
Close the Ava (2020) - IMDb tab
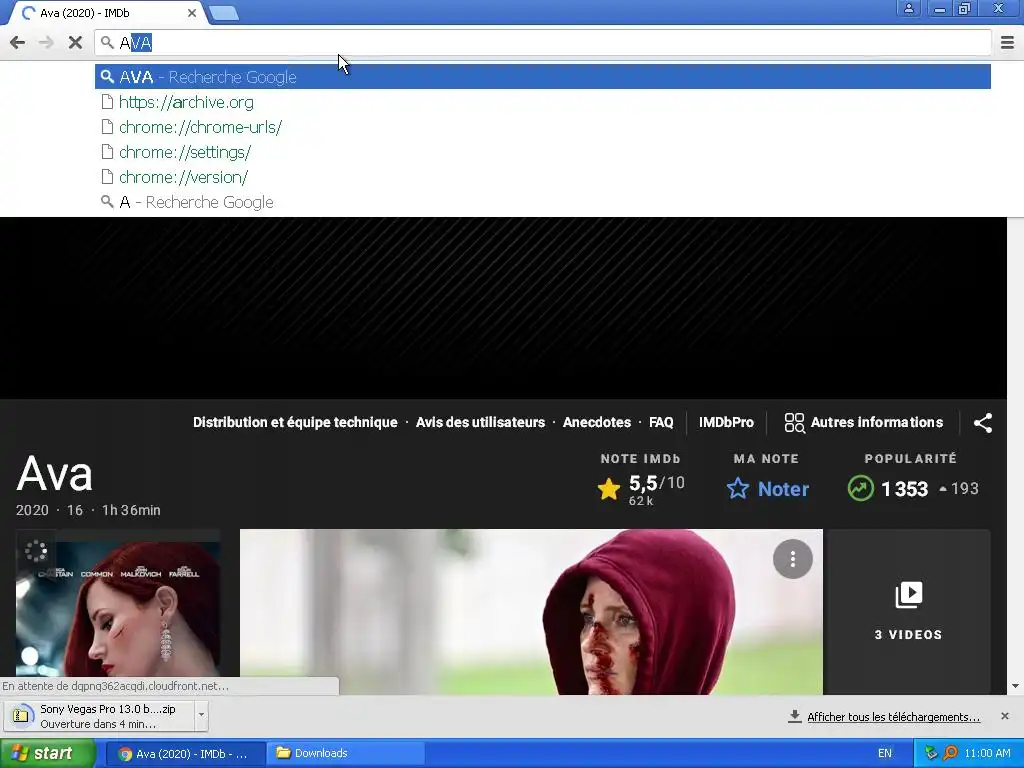tap(192, 12)
